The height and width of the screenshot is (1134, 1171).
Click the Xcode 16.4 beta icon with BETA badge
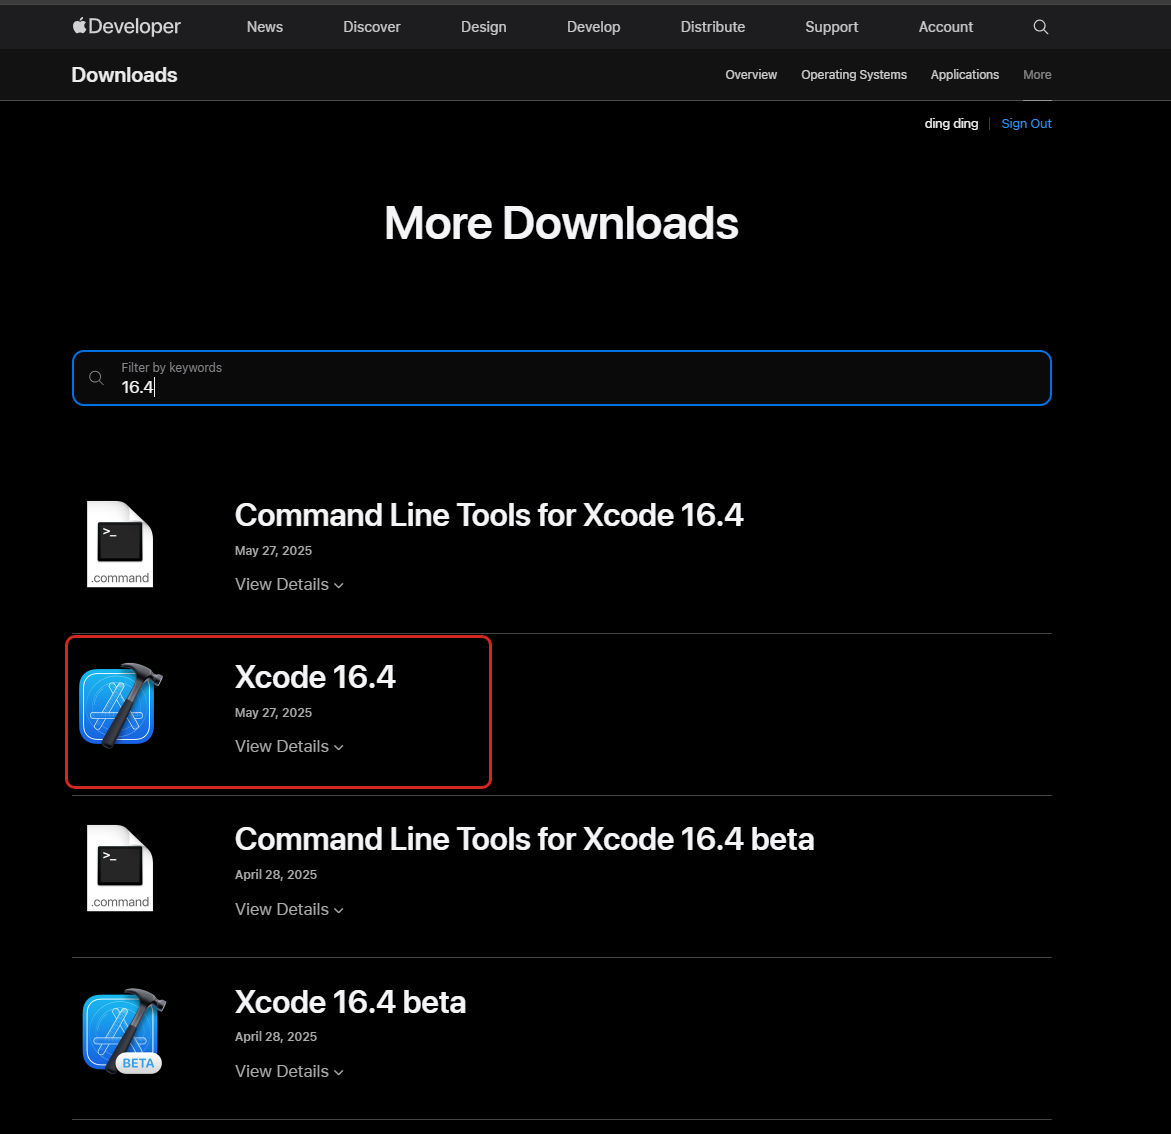click(122, 1030)
